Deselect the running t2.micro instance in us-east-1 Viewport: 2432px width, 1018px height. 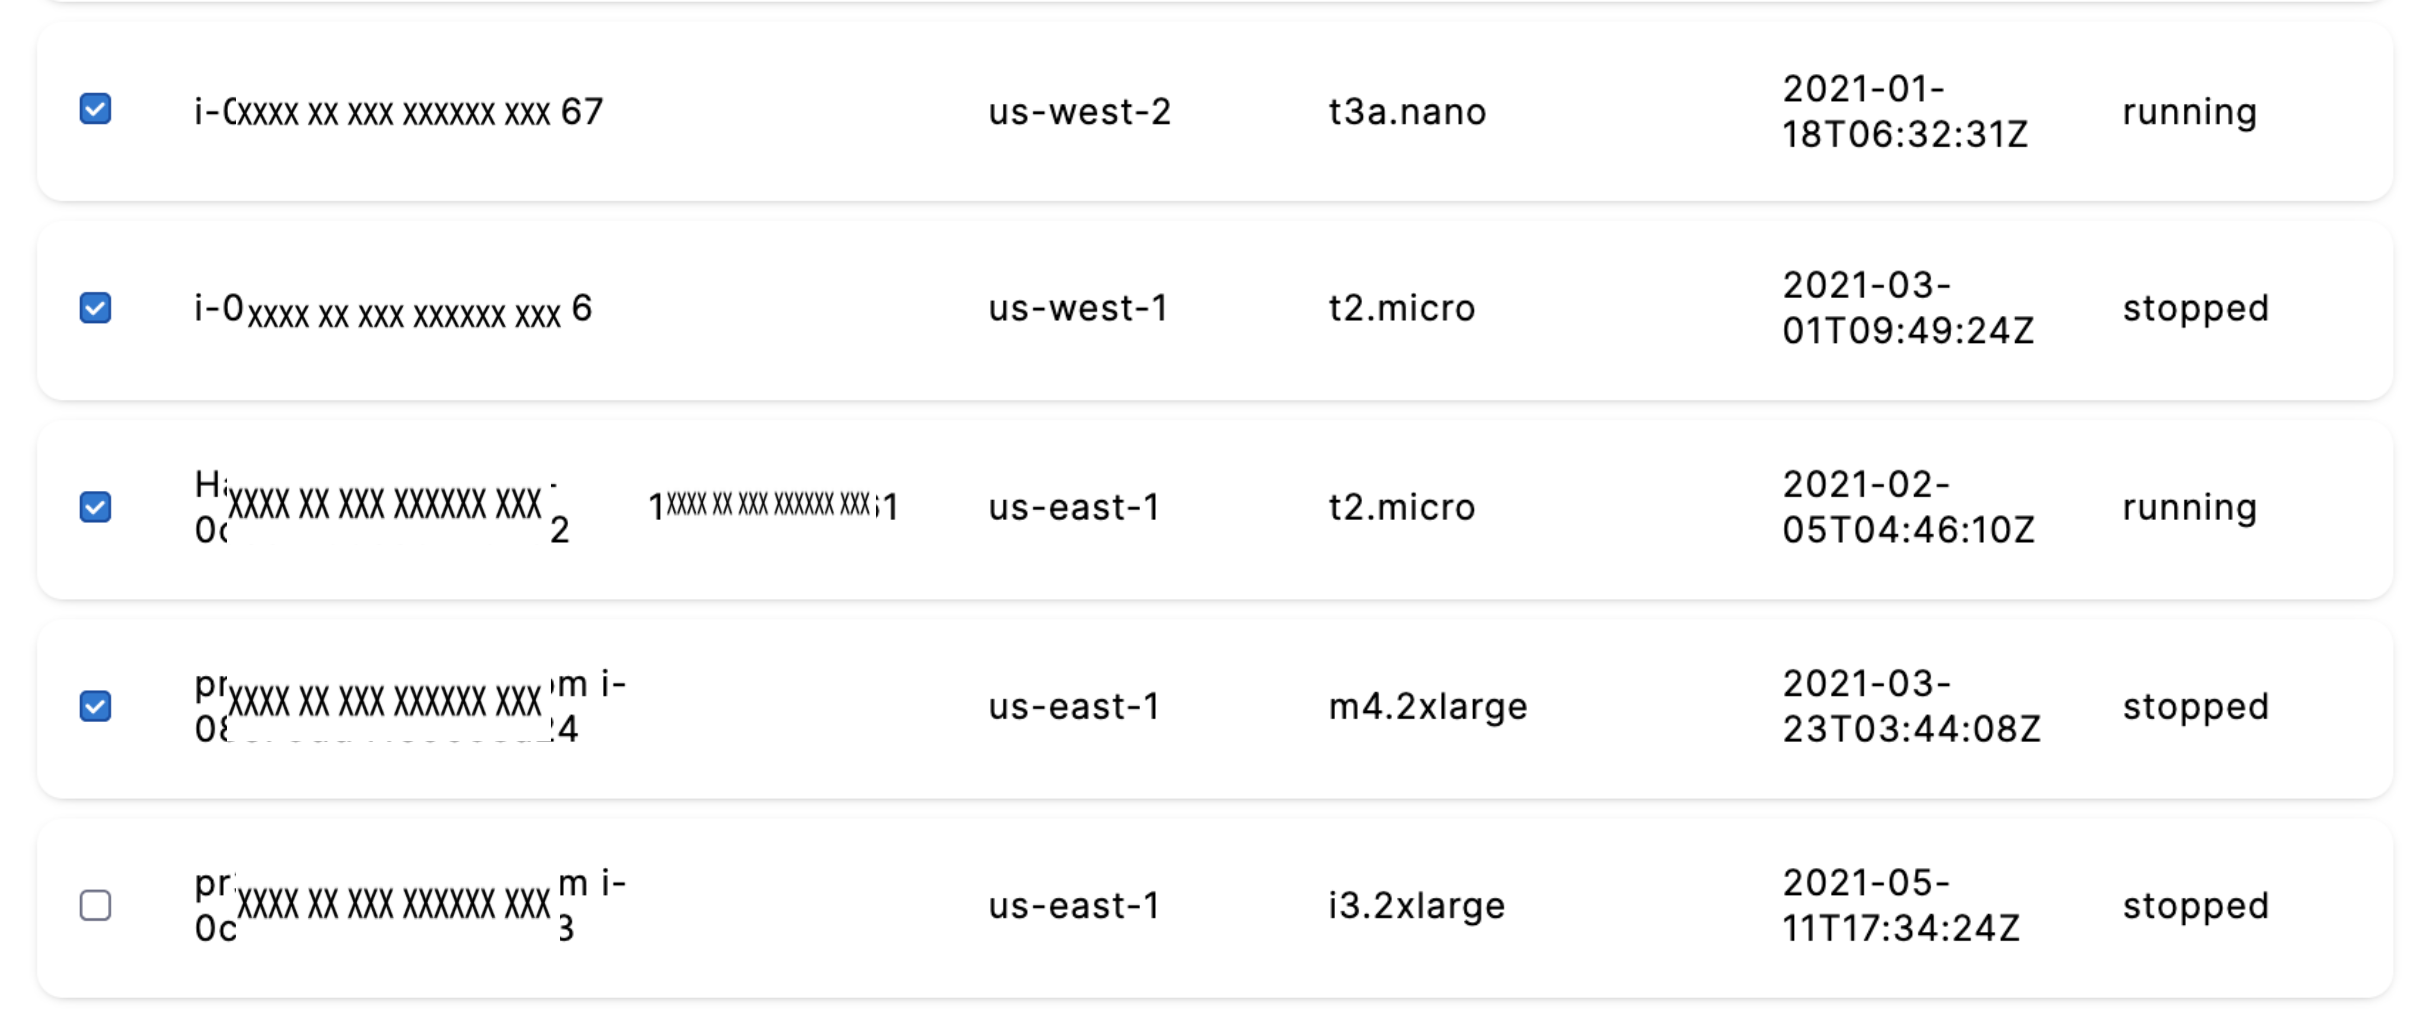click(x=95, y=507)
